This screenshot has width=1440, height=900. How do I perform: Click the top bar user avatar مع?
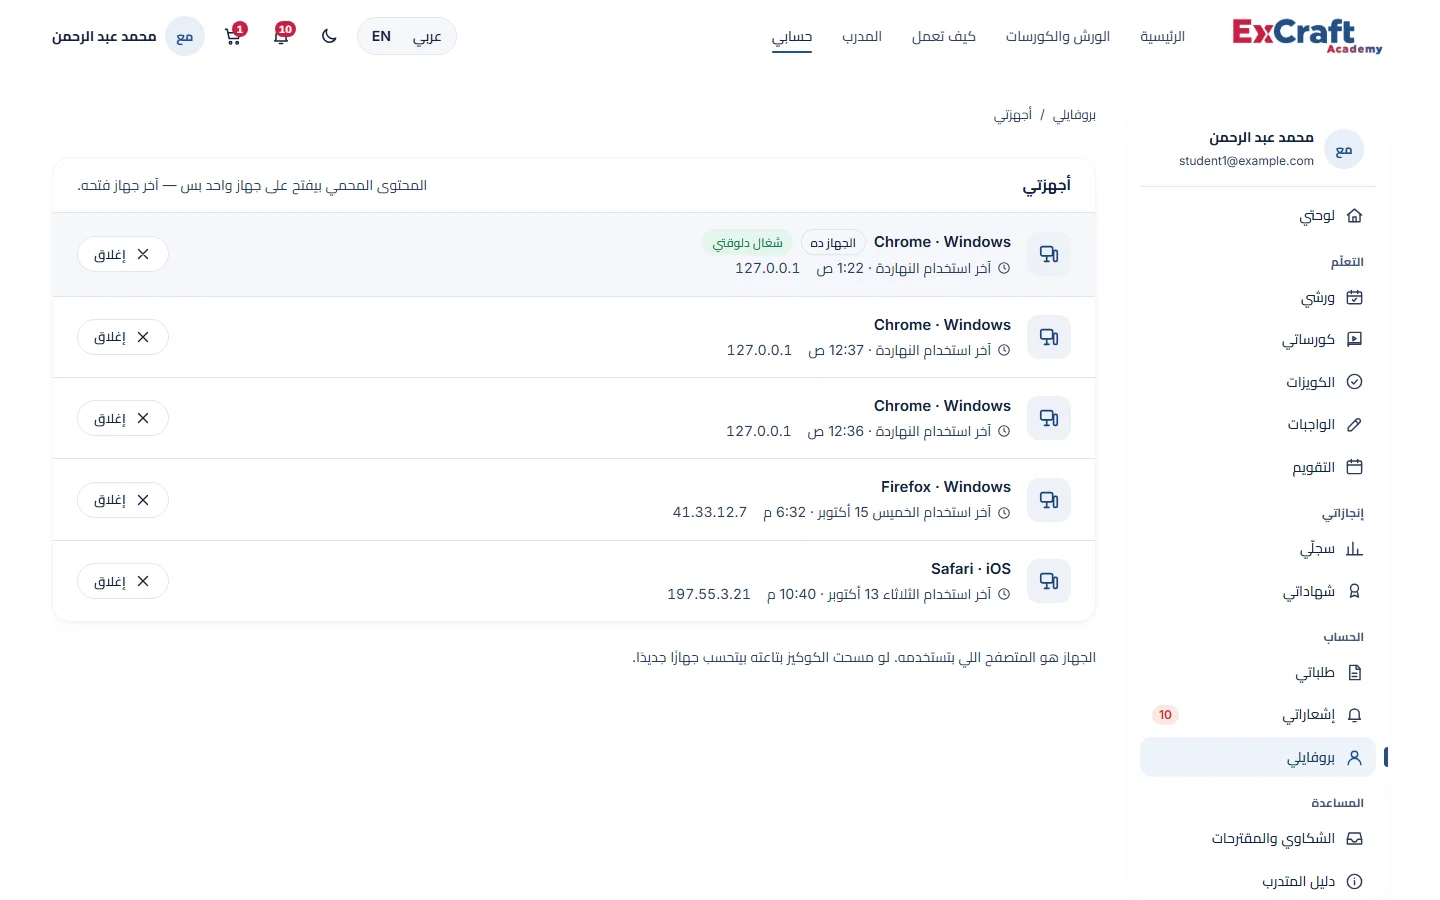point(185,37)
